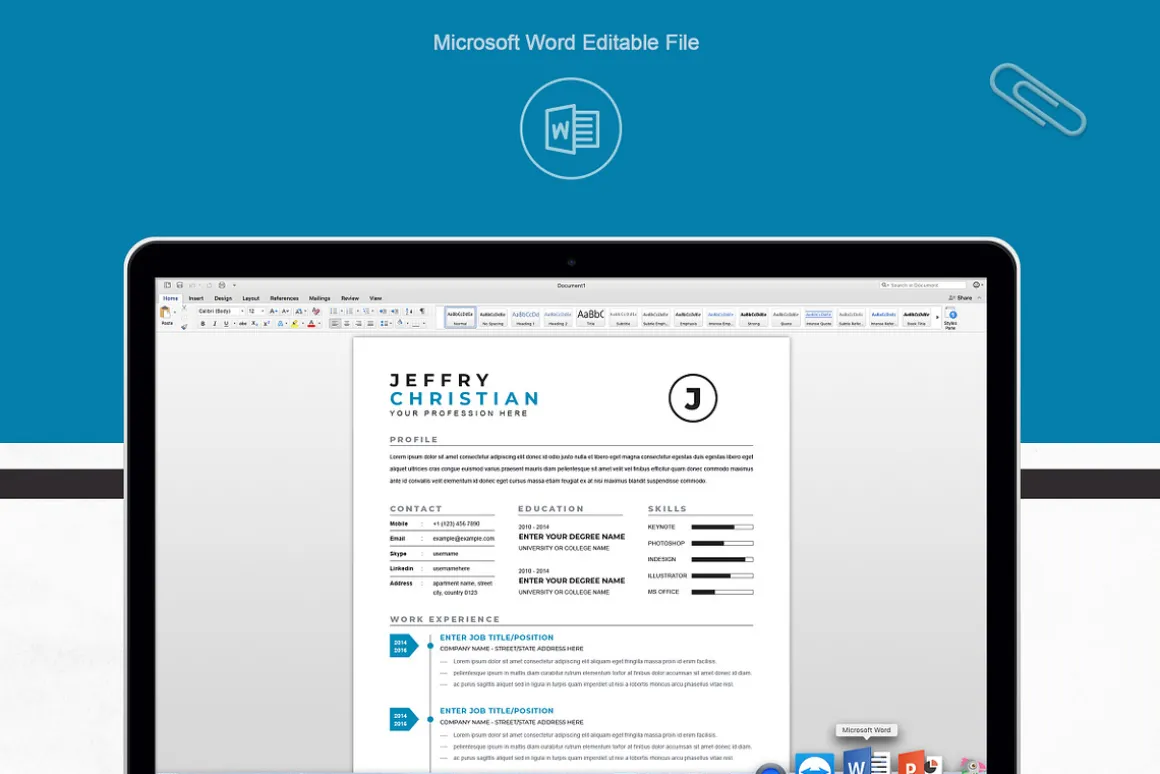Open the References tab
1160x774 pixels.
(284, 298)
